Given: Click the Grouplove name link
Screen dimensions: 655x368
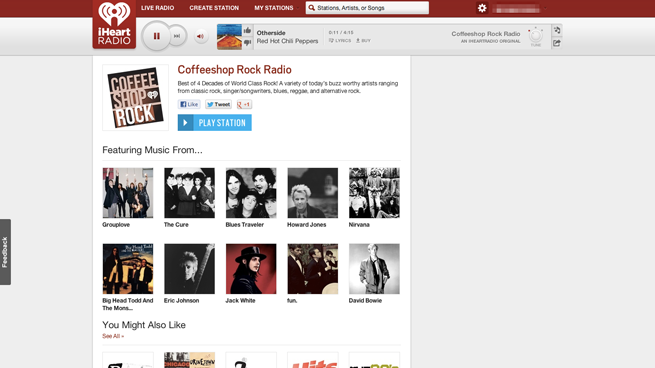Looking at the screenshot, I should point(116,225).
